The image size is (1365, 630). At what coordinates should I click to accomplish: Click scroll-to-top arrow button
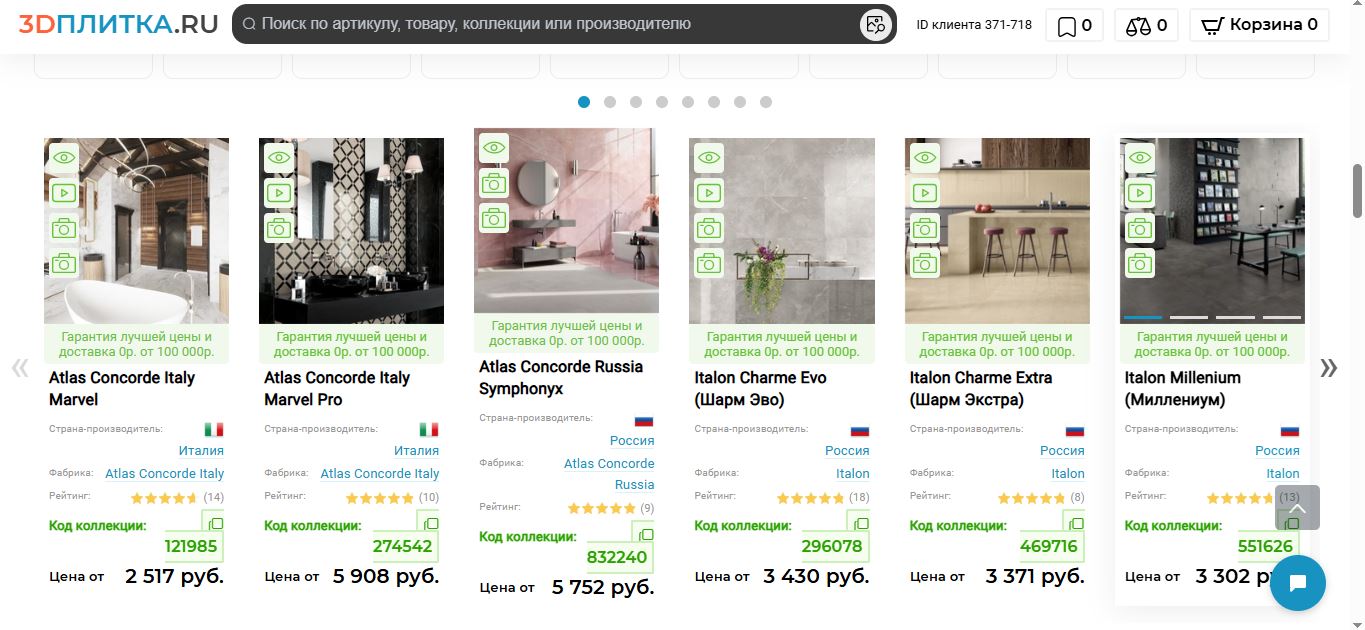pyautogui.click(x=1297, y=507)
